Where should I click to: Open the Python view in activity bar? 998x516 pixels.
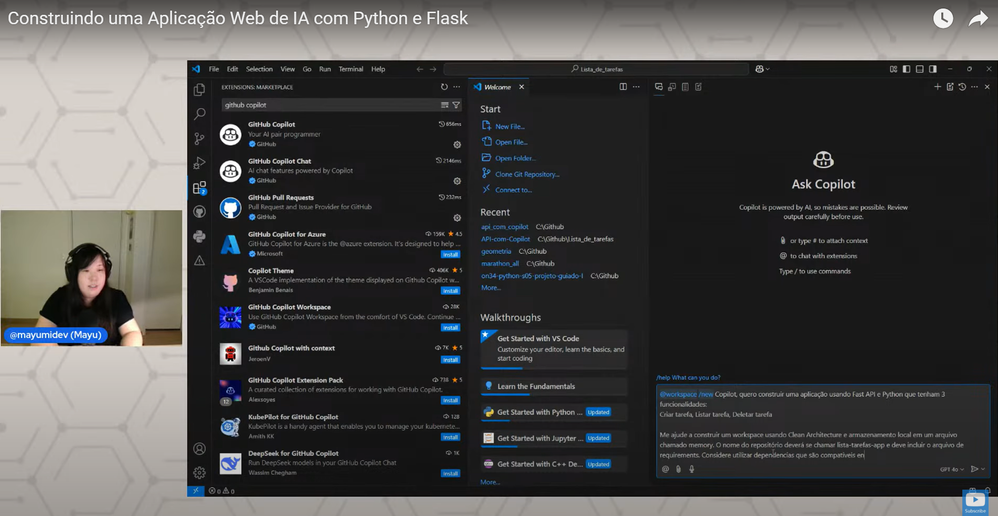[199, 236]
